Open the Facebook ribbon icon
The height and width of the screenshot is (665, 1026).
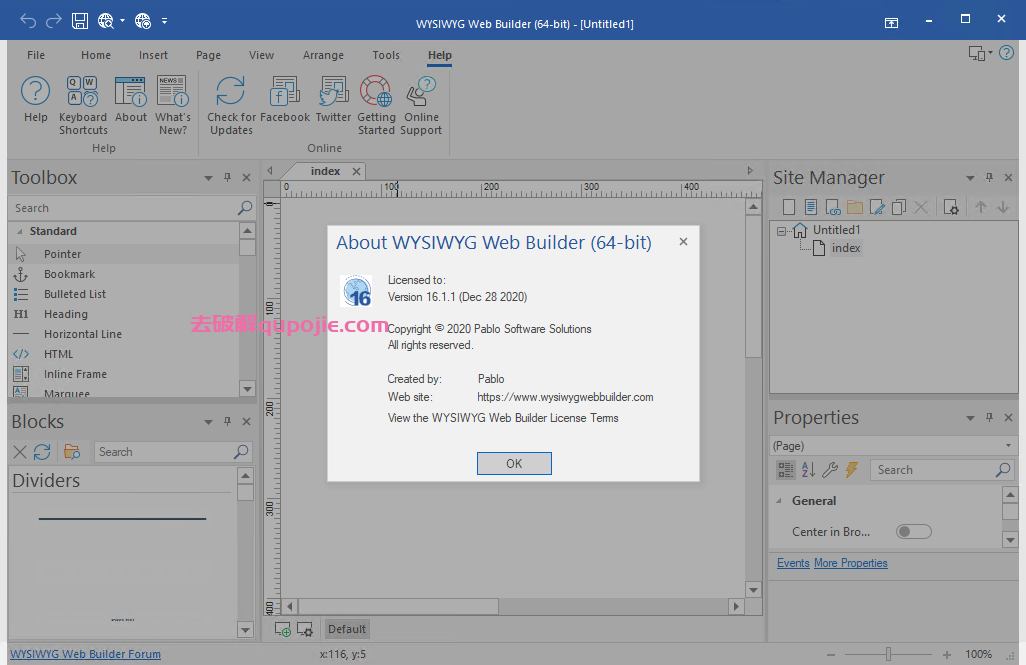(285, 99)
